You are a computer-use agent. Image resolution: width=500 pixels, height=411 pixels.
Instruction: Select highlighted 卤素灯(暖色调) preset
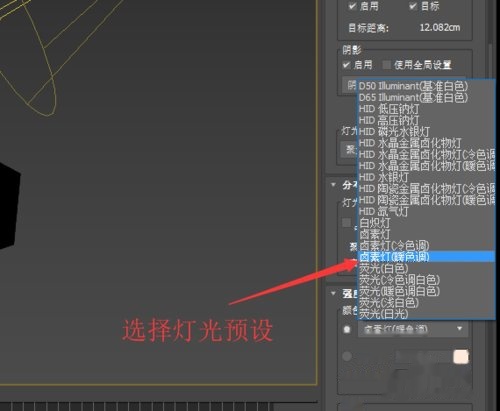pyautogui.click(x=426, y=257)
